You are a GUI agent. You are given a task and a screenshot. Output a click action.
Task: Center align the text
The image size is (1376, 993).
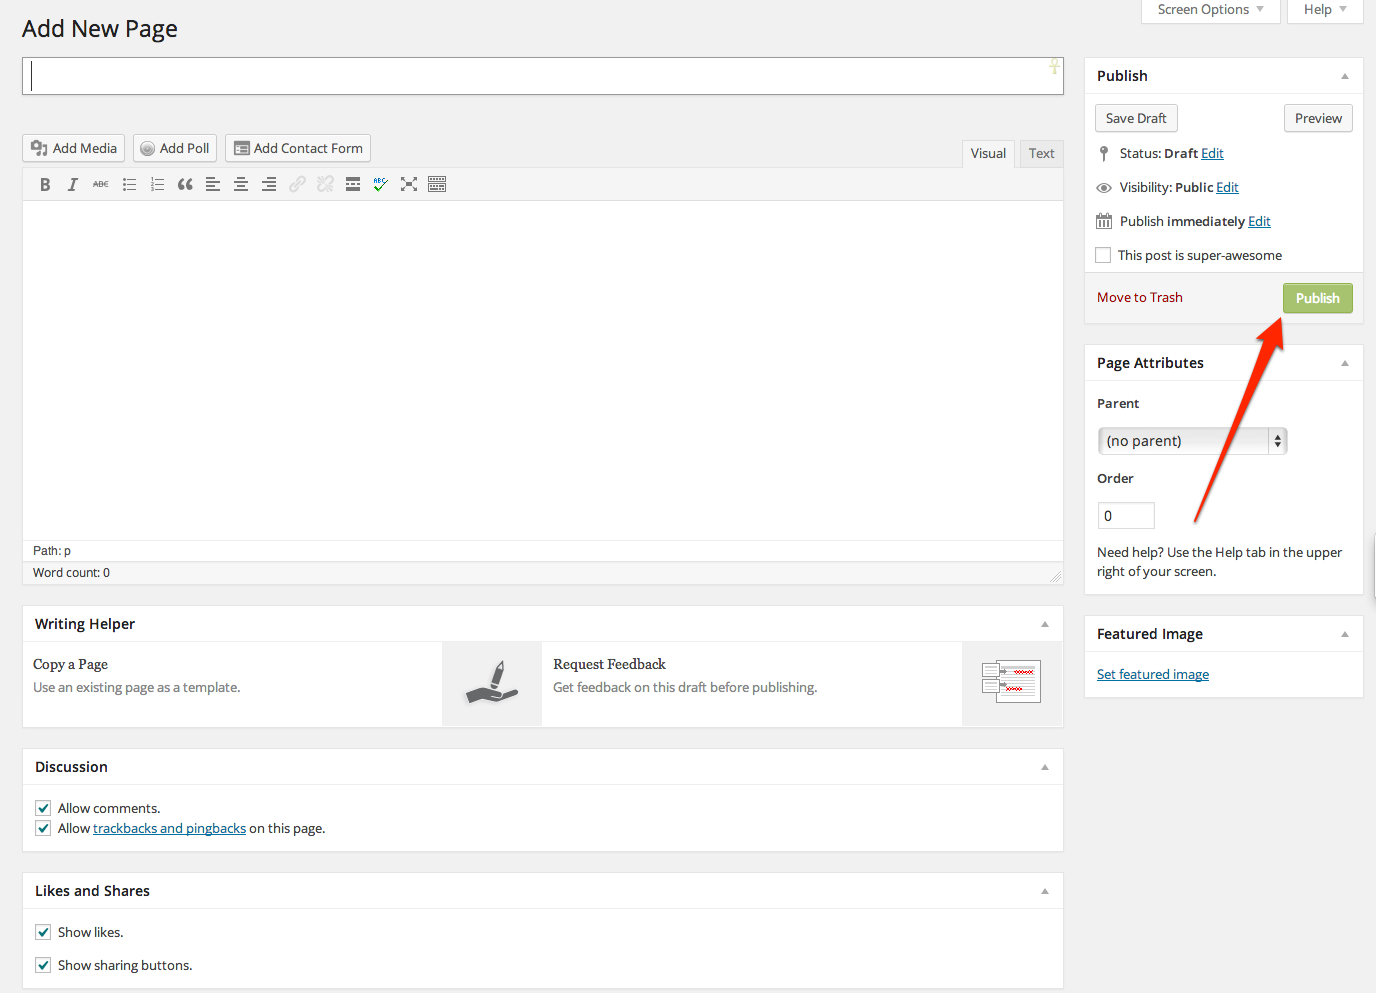pyautogui.click(x=241, y=184)
